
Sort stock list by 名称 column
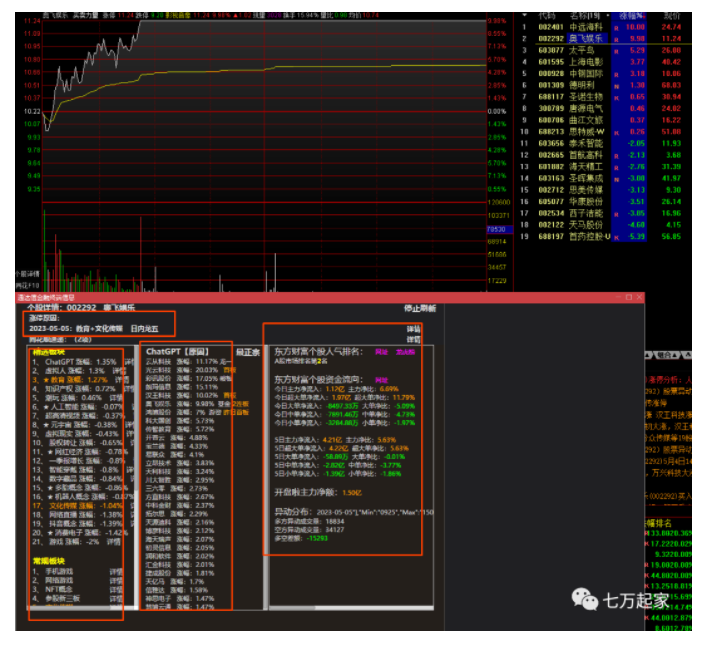click(585, 16)
